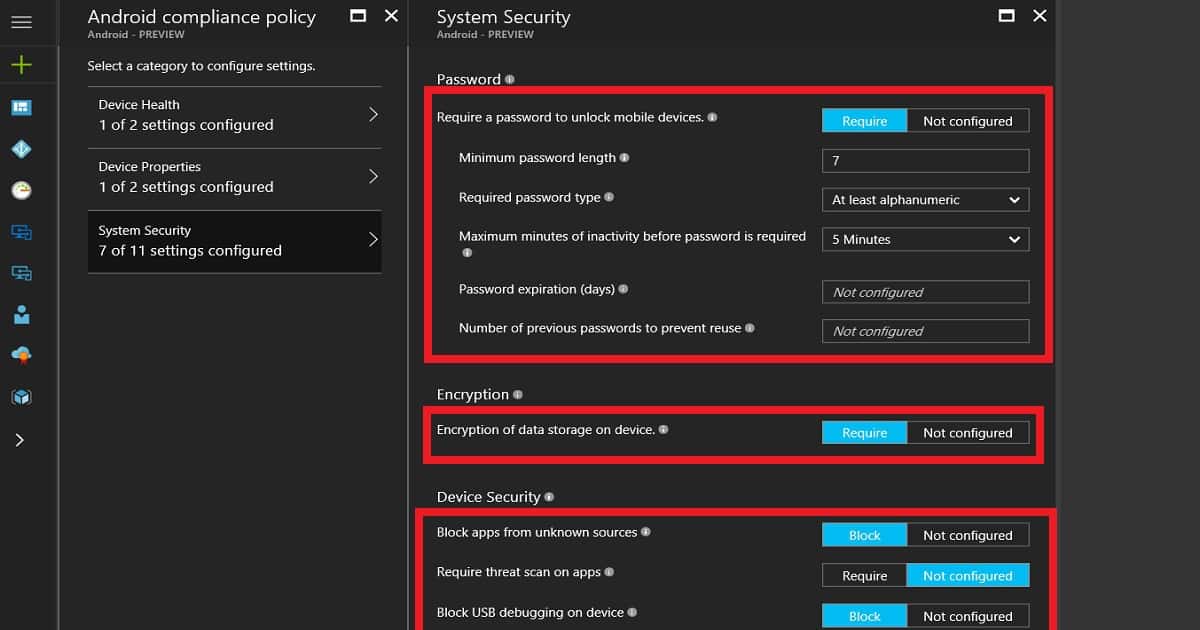Maximize the System Security blade
Screen dimensions: 1200x630
pyautogui.click(x=1007, y=16)
